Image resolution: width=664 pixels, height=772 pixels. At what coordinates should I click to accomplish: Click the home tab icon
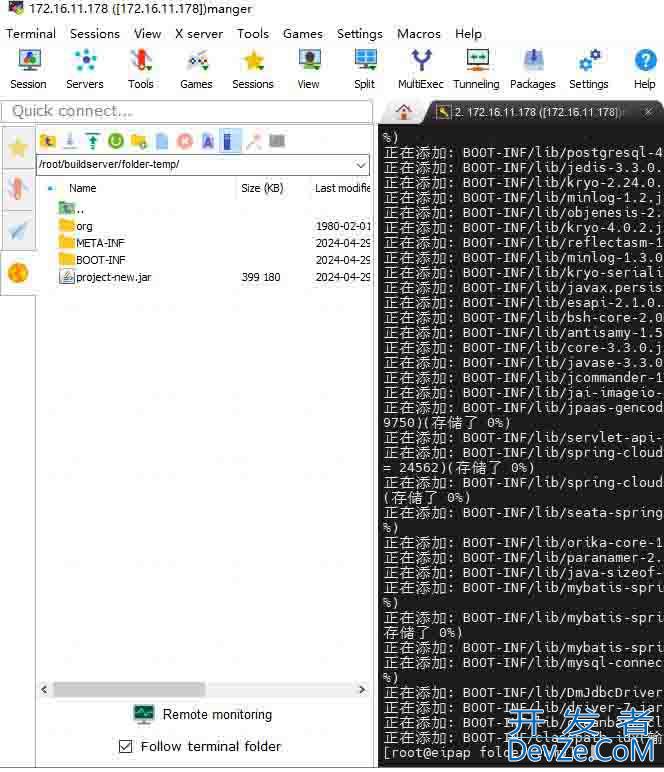coord(404,112)
